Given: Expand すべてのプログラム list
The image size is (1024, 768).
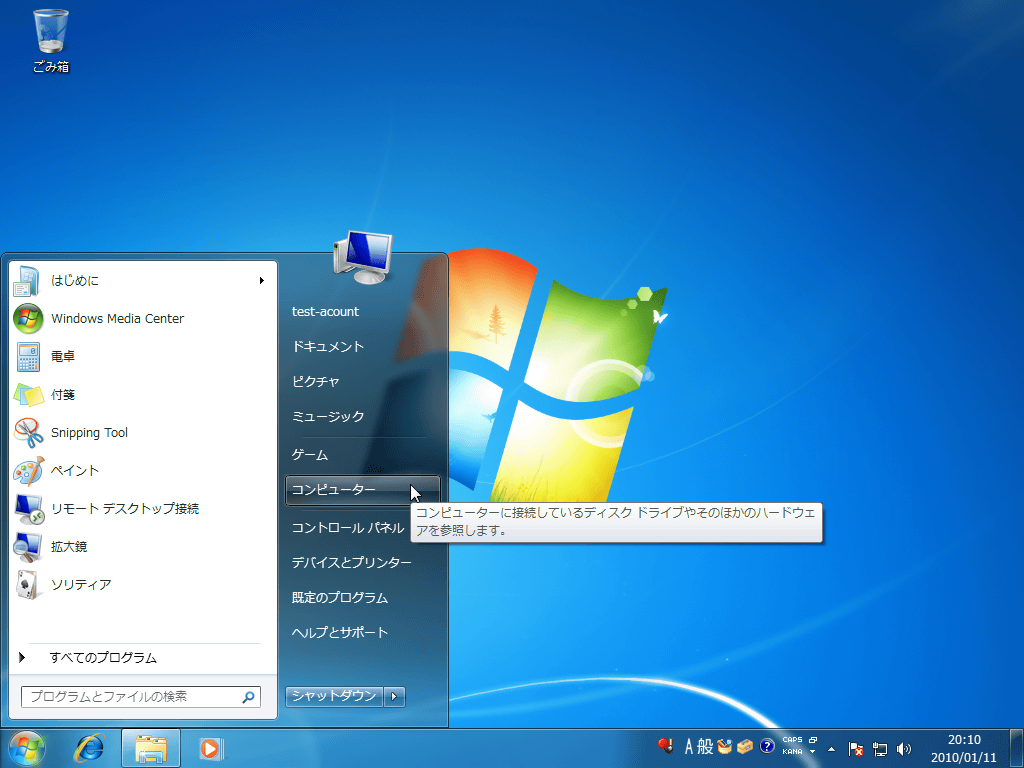Looking at the screenshot, I should tap(140, 658).
